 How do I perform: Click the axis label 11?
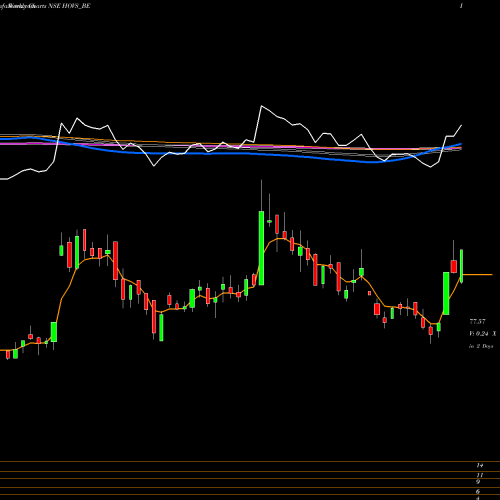click(x=480, y=475)
